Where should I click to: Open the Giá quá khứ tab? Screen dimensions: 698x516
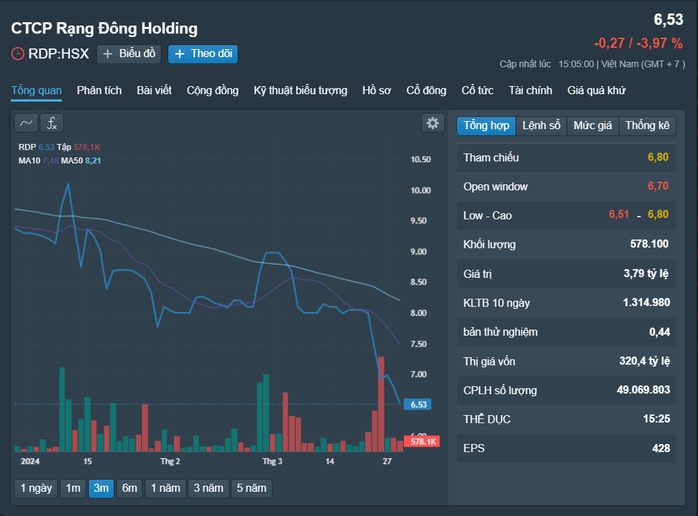pyautogui.click(x=596, y=91)
